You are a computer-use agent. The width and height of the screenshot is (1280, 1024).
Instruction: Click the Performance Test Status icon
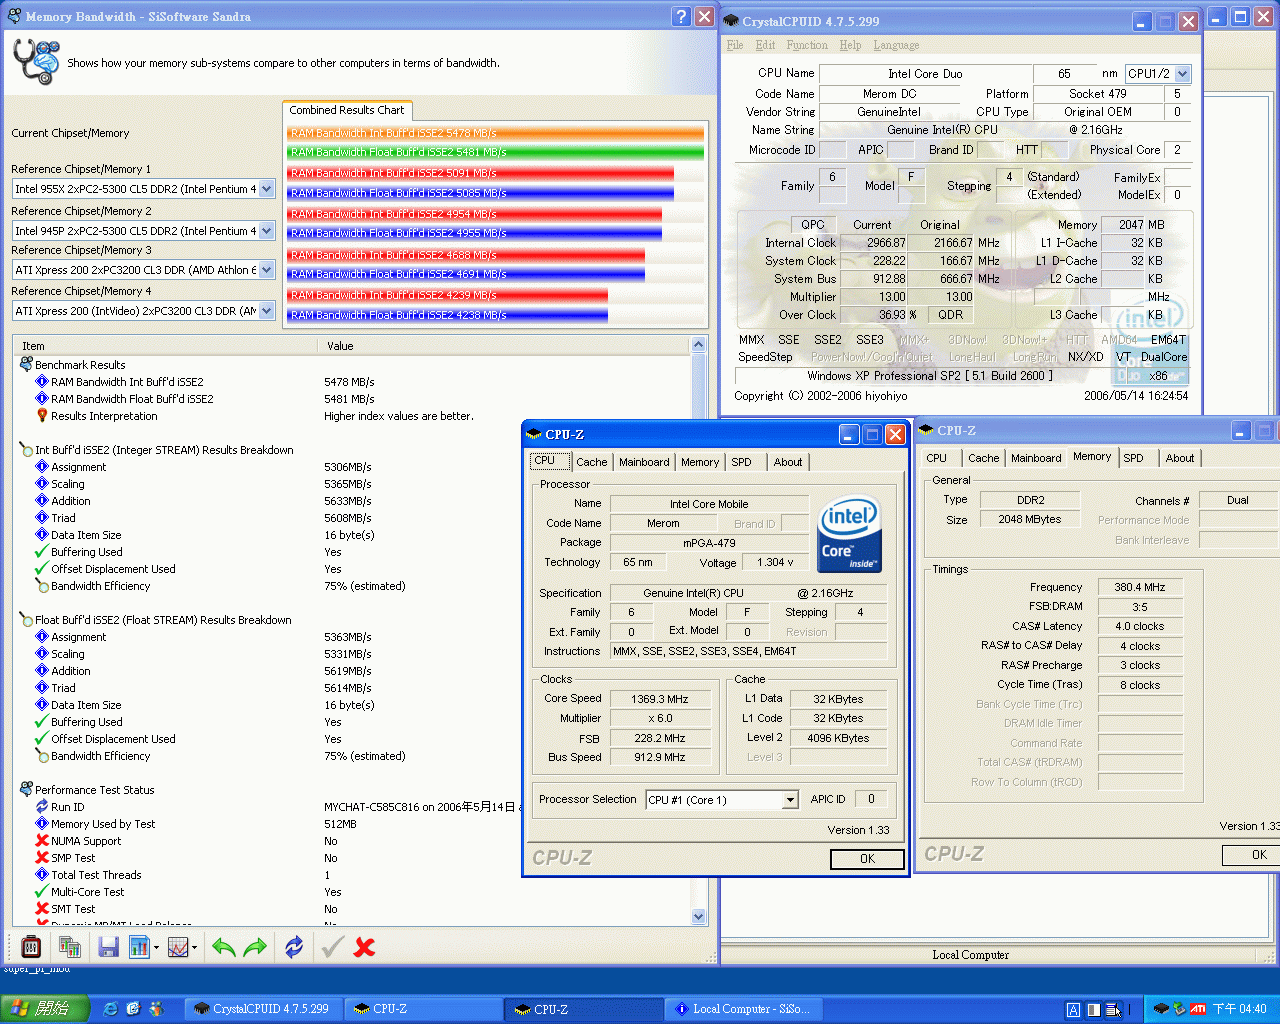coord(26,789)
